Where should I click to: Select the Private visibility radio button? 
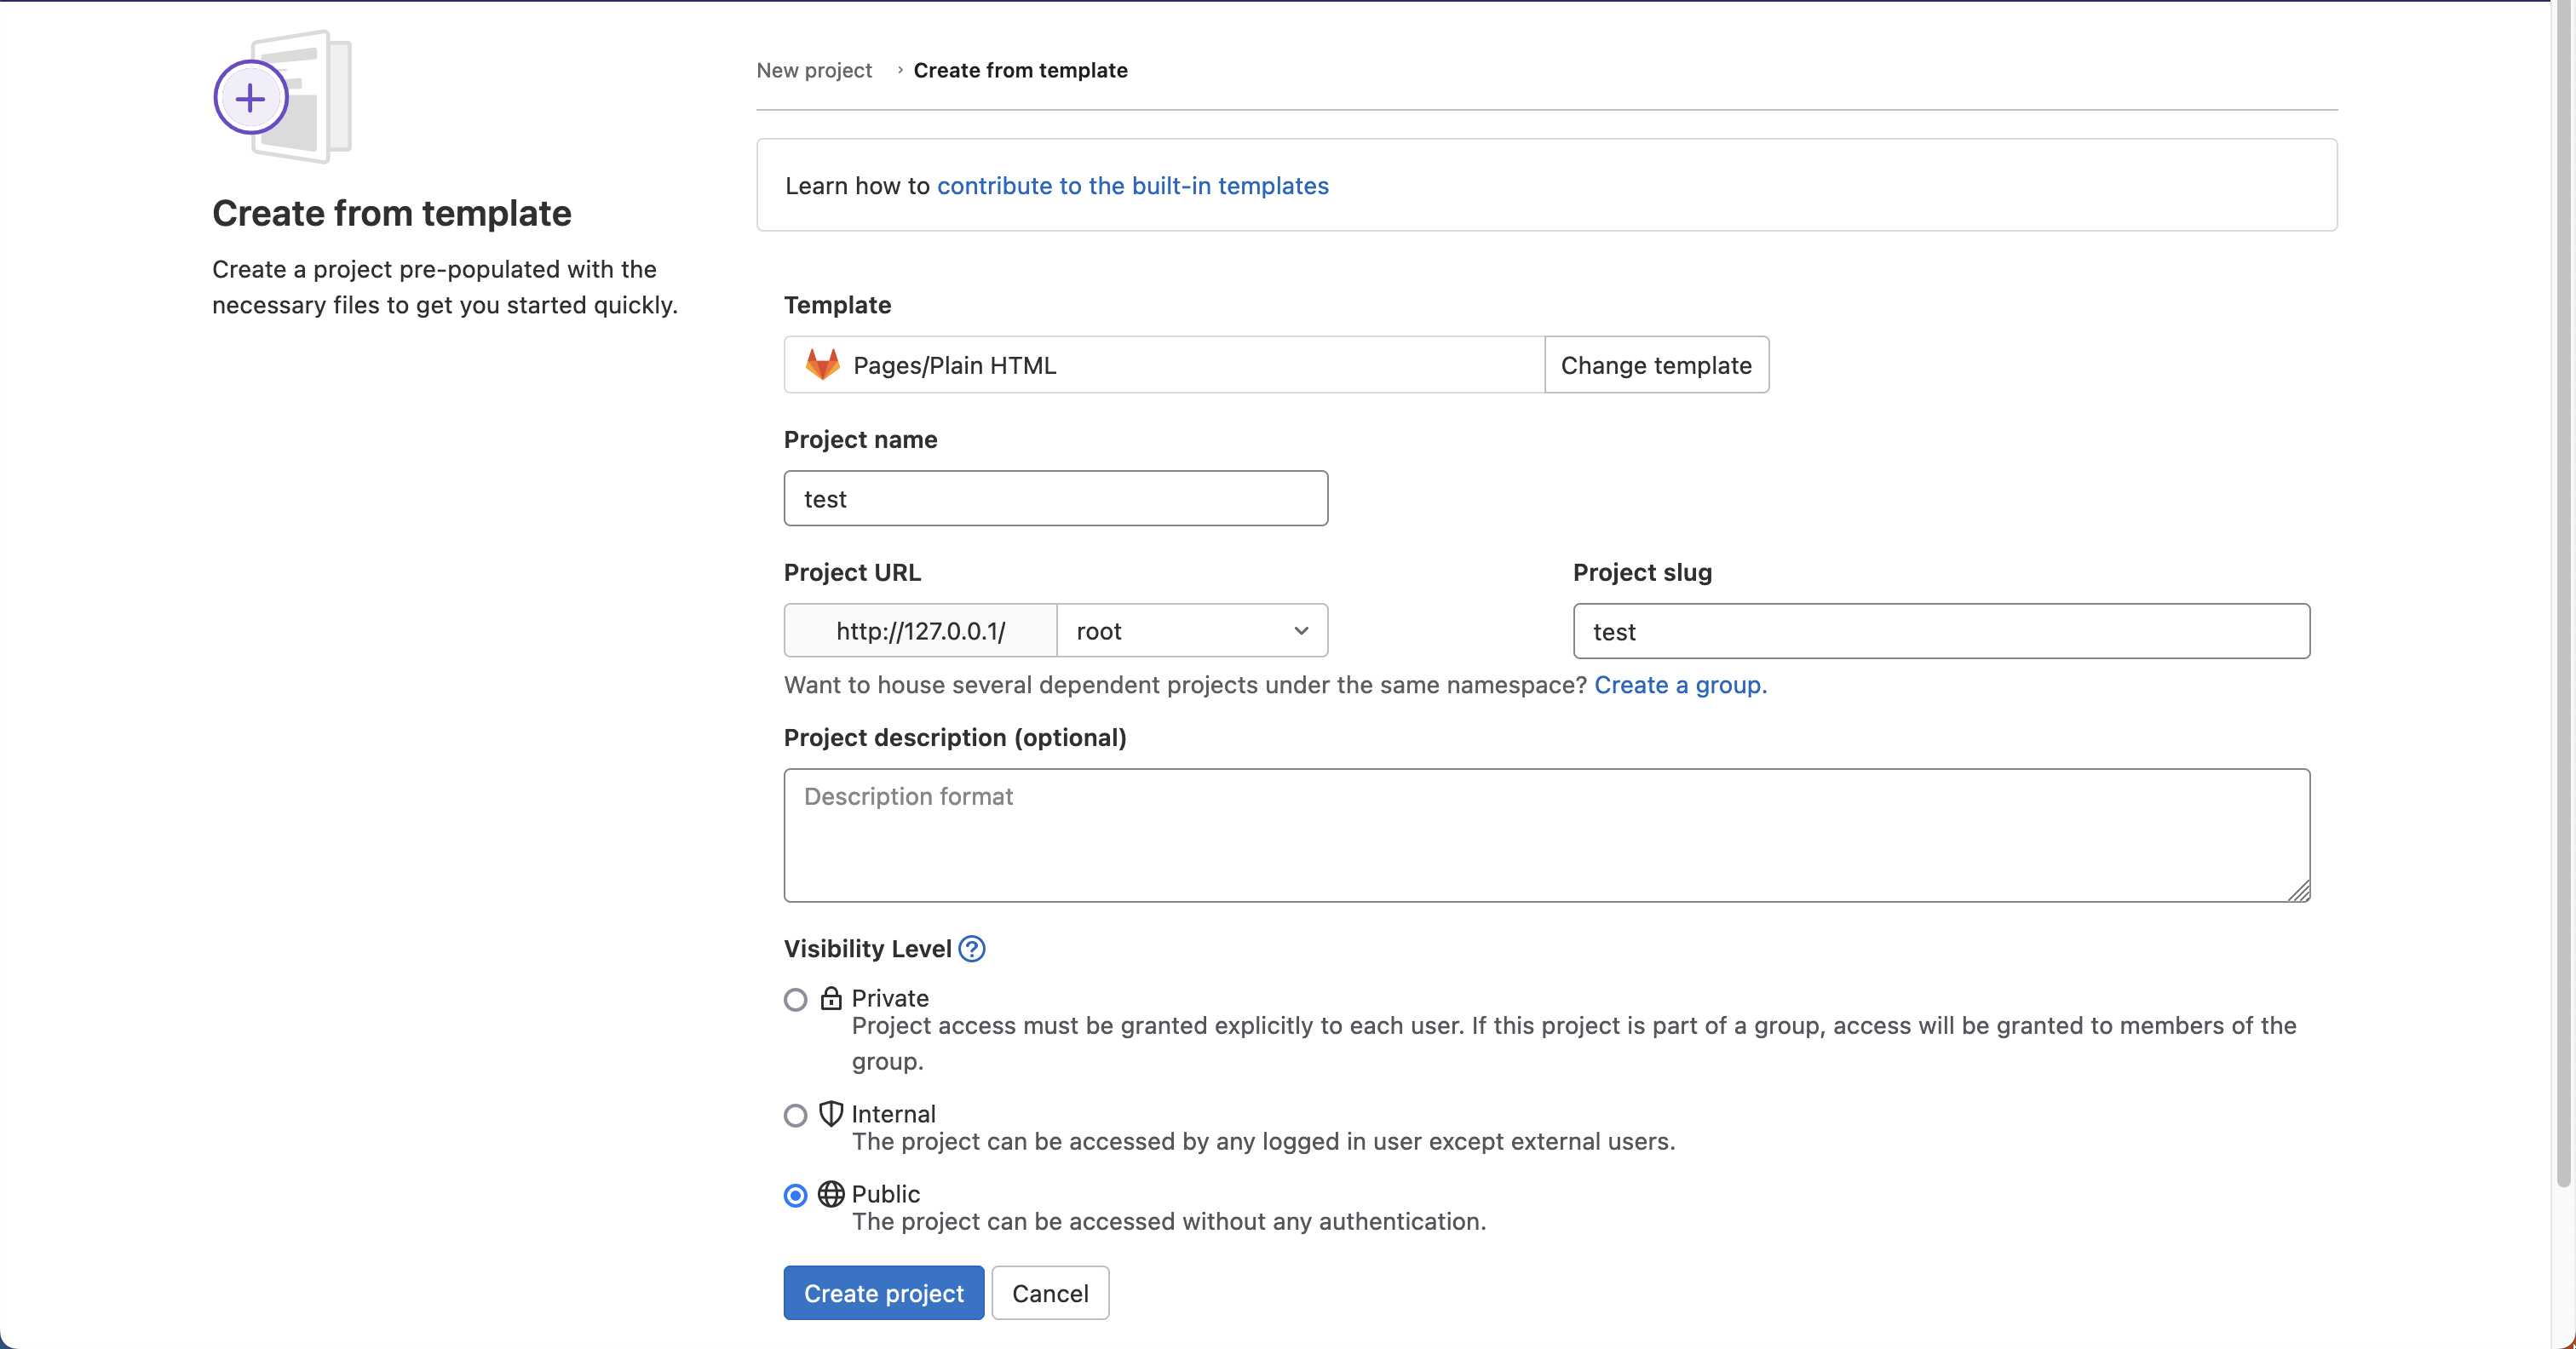(795, 1000)
